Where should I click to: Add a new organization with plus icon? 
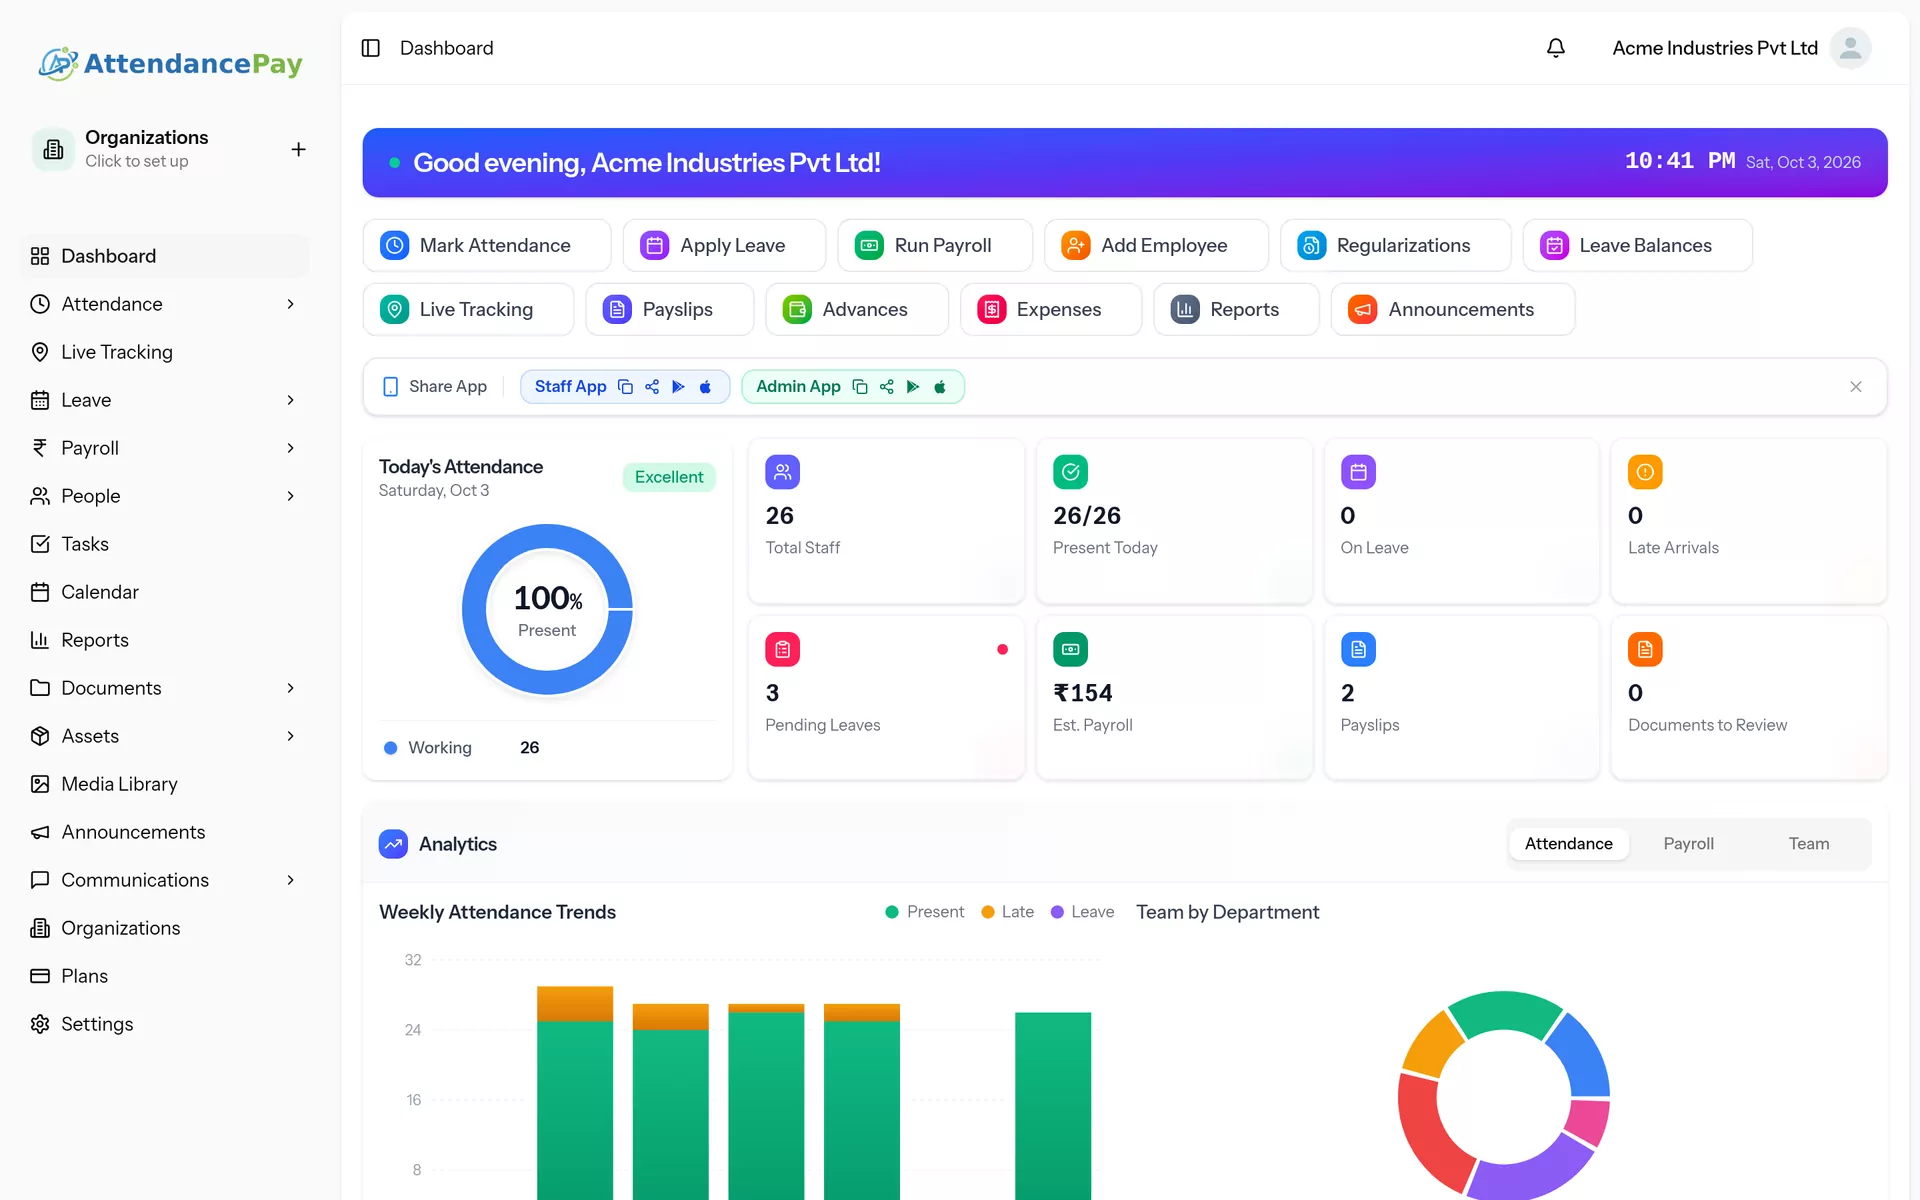click(298, 149)
